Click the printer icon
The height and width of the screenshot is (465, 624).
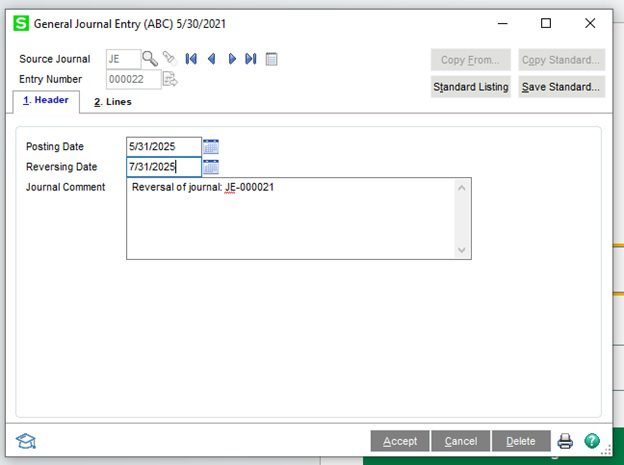[565, 441]
